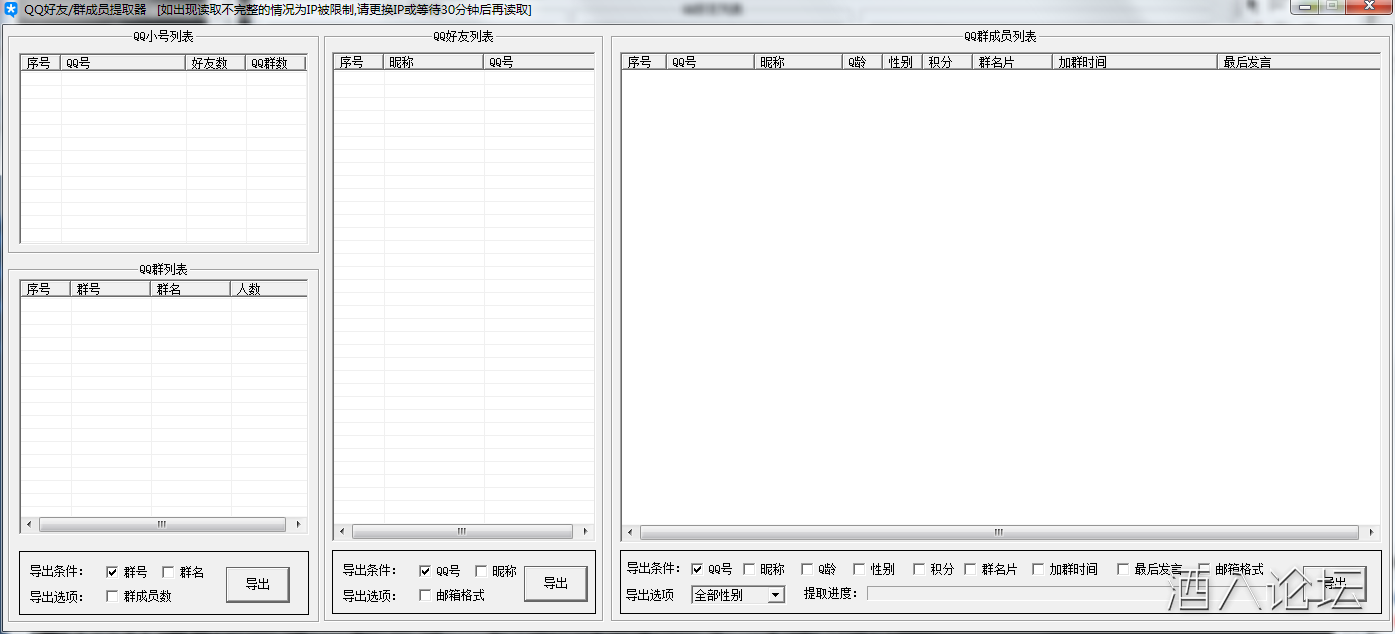The height and width of the screenshot is (634, 1395).
Task: Click 序号 column header in QQ群成员列表
Action: [x=644, y=62]
